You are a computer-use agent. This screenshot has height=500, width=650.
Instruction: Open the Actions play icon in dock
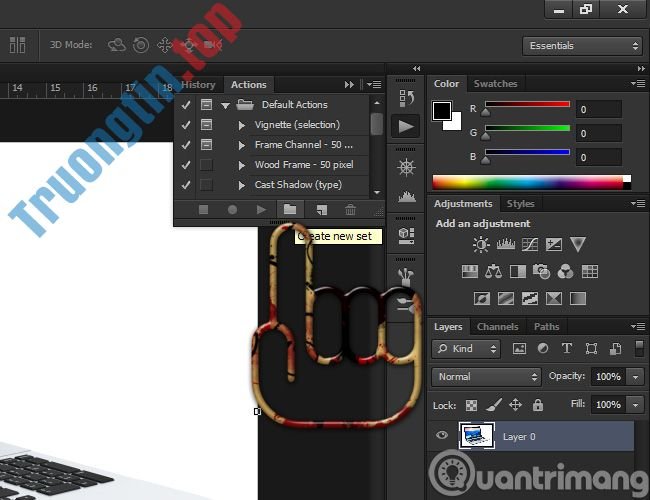coord(405,126)
